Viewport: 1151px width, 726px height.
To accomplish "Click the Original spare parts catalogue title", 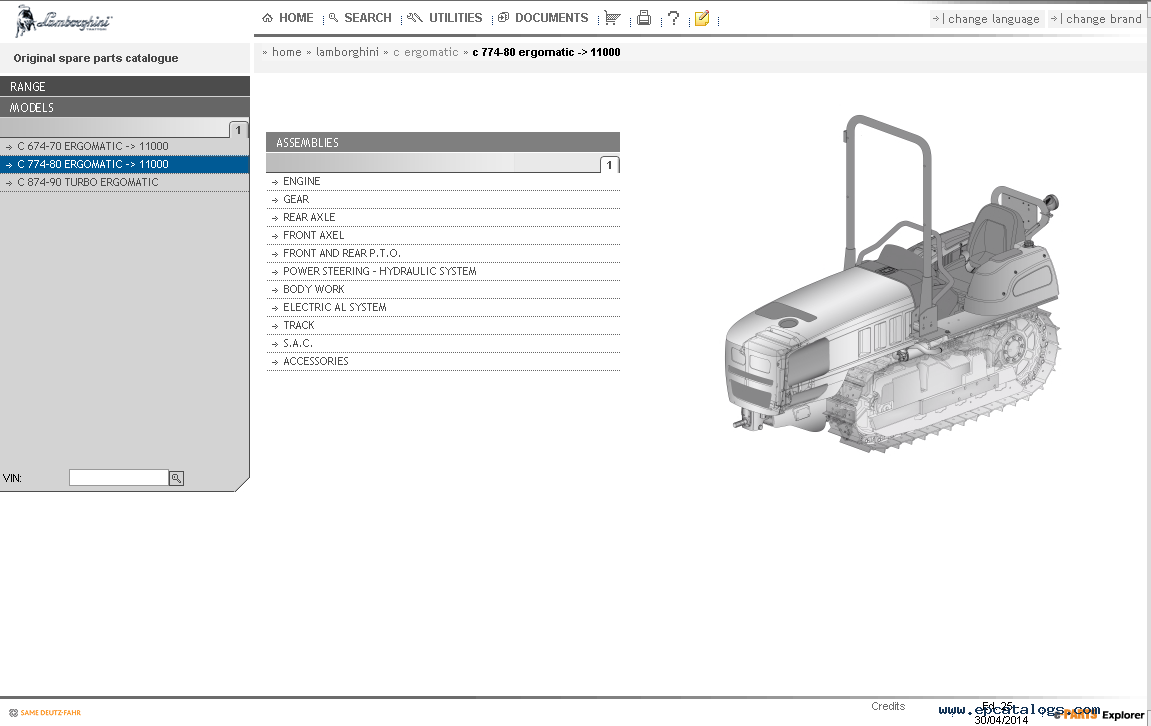I will pyautogui.click(x=95, y=58).
